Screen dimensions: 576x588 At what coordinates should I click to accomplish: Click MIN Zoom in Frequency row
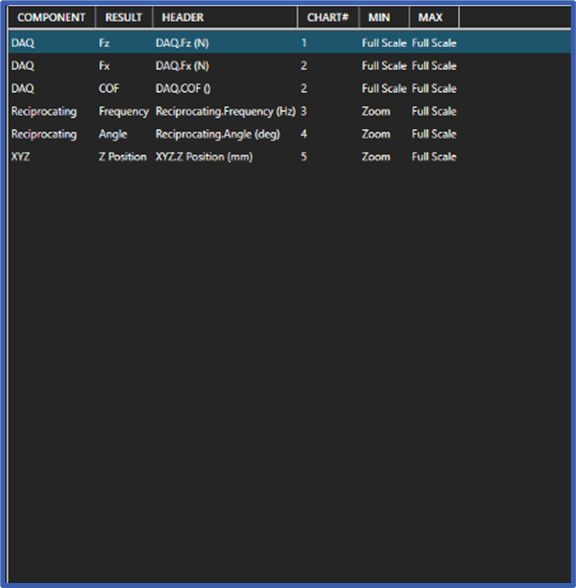pyautogui.click(x=376, y=112)
